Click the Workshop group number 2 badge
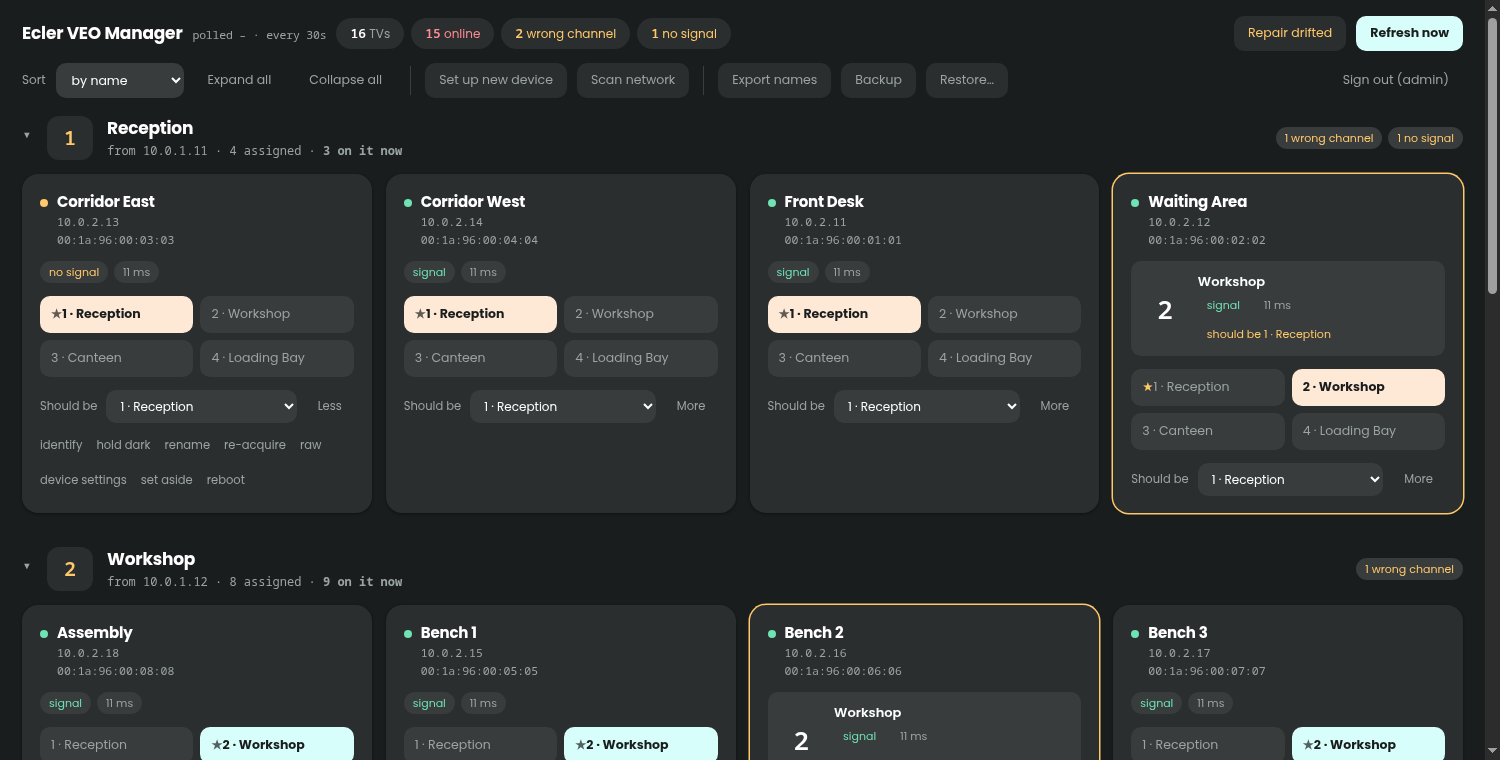The image size is (1500, 760). 70,569
